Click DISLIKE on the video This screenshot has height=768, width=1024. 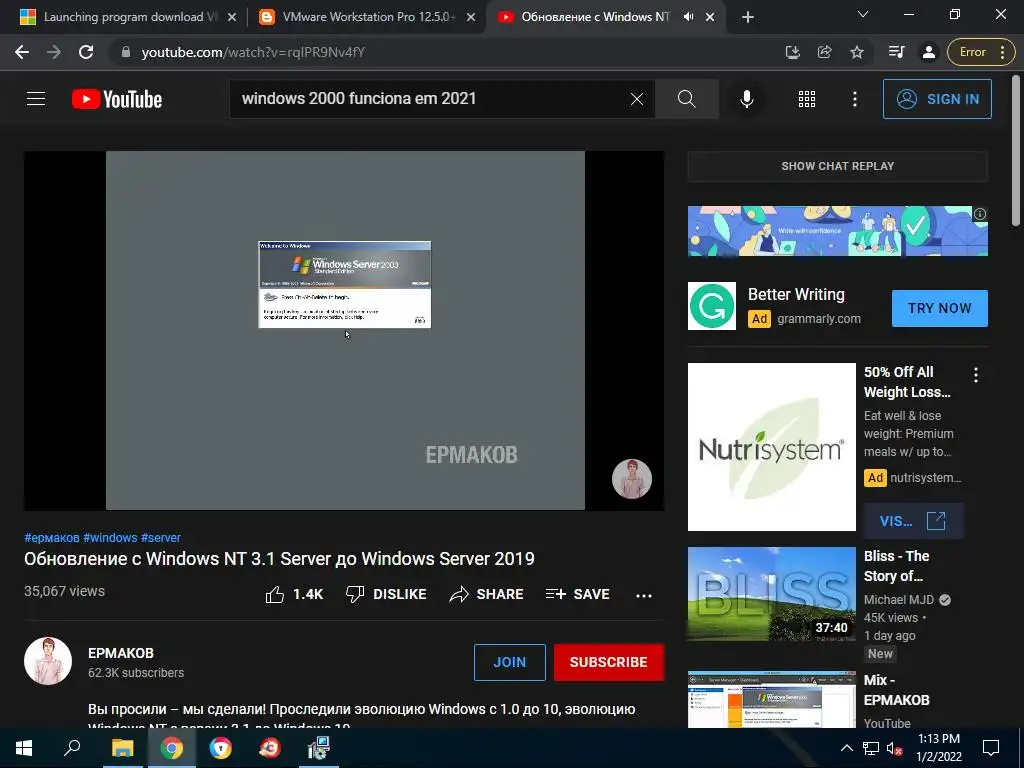[386, 594]
